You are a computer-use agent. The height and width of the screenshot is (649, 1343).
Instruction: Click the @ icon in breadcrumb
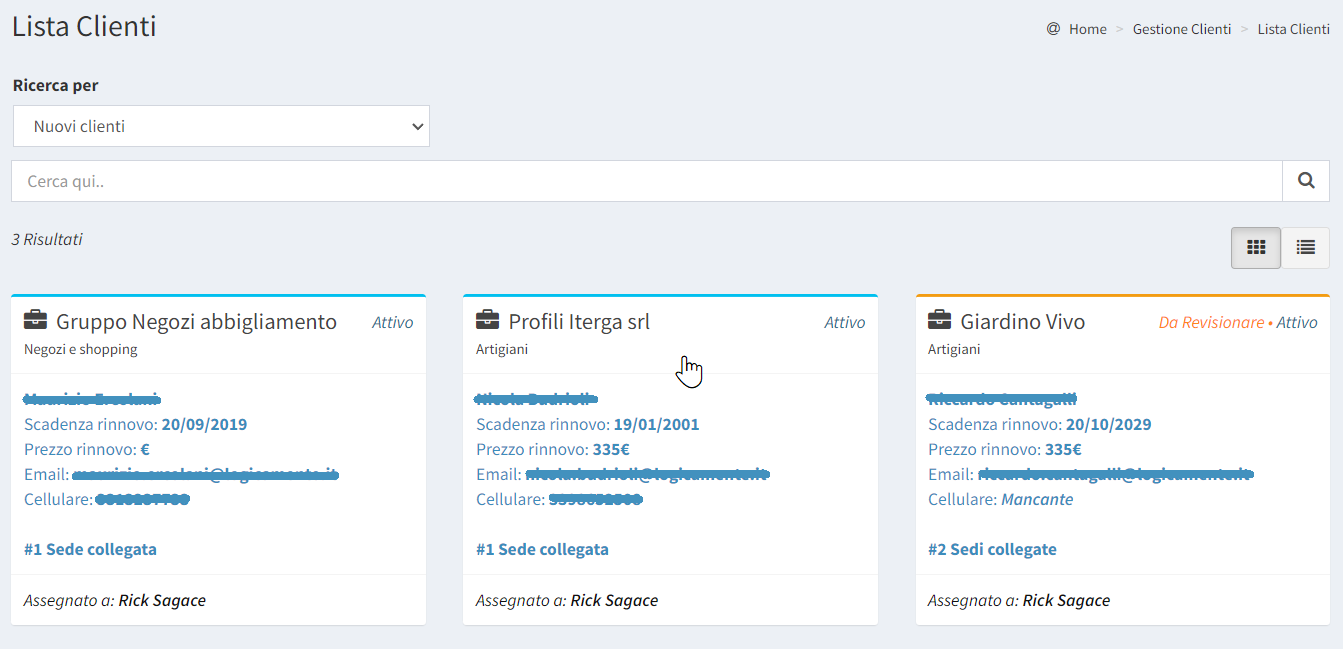pos(1053,29)
